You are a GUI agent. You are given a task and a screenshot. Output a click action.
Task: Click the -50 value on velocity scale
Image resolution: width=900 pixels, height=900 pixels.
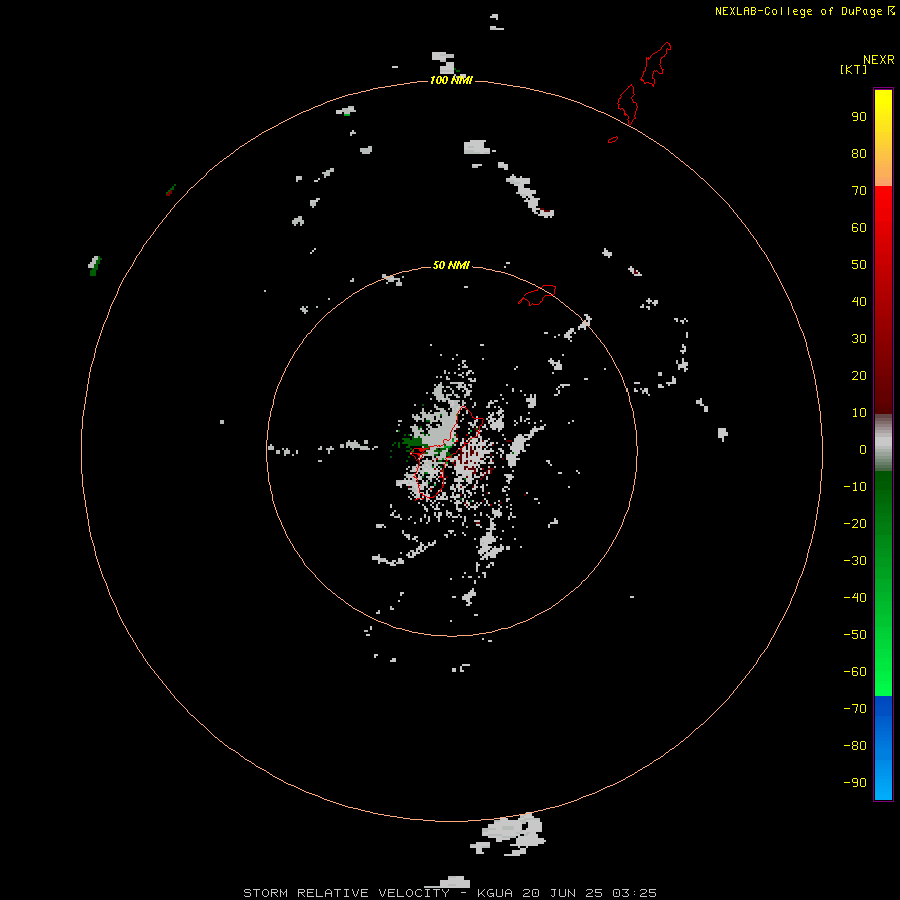(855, 635)
